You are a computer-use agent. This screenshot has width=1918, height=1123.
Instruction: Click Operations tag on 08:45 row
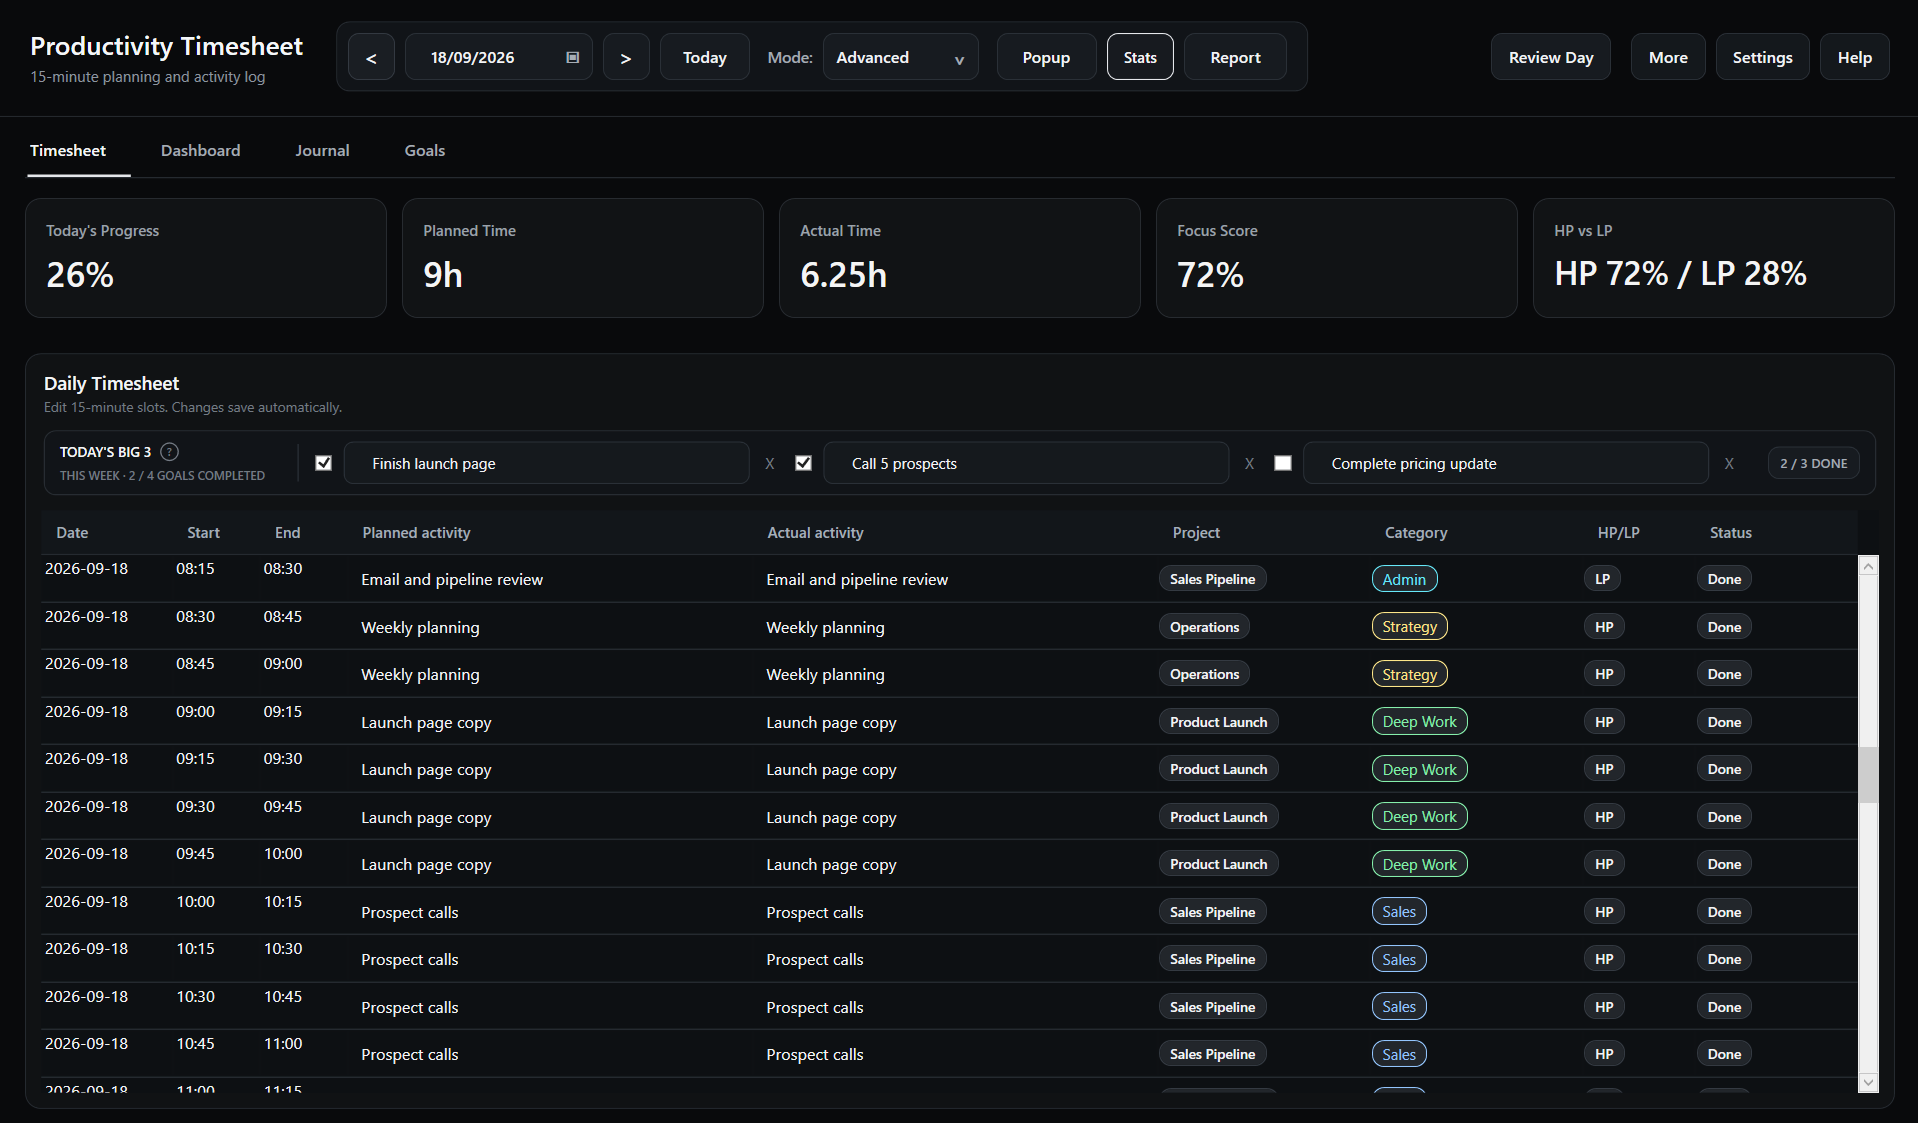click(x=1204, y=674)
